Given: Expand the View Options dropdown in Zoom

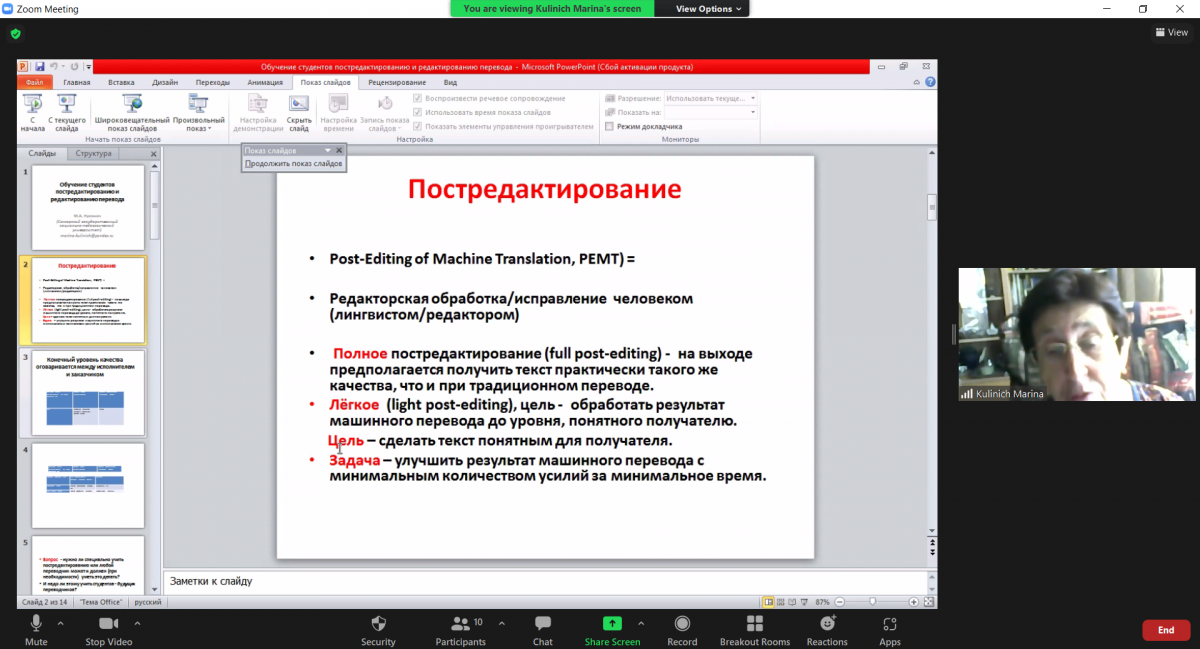Looking at the screenshot, I should (709, 9).
